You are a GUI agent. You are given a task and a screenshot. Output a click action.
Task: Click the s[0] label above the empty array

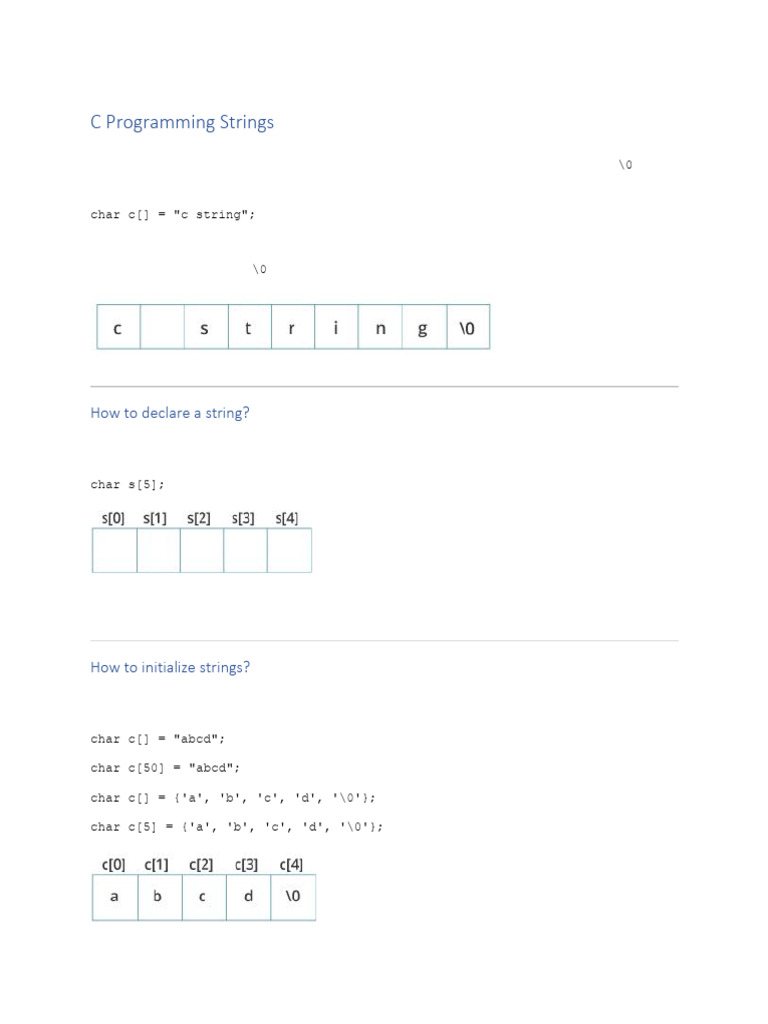tap(112, 518)
